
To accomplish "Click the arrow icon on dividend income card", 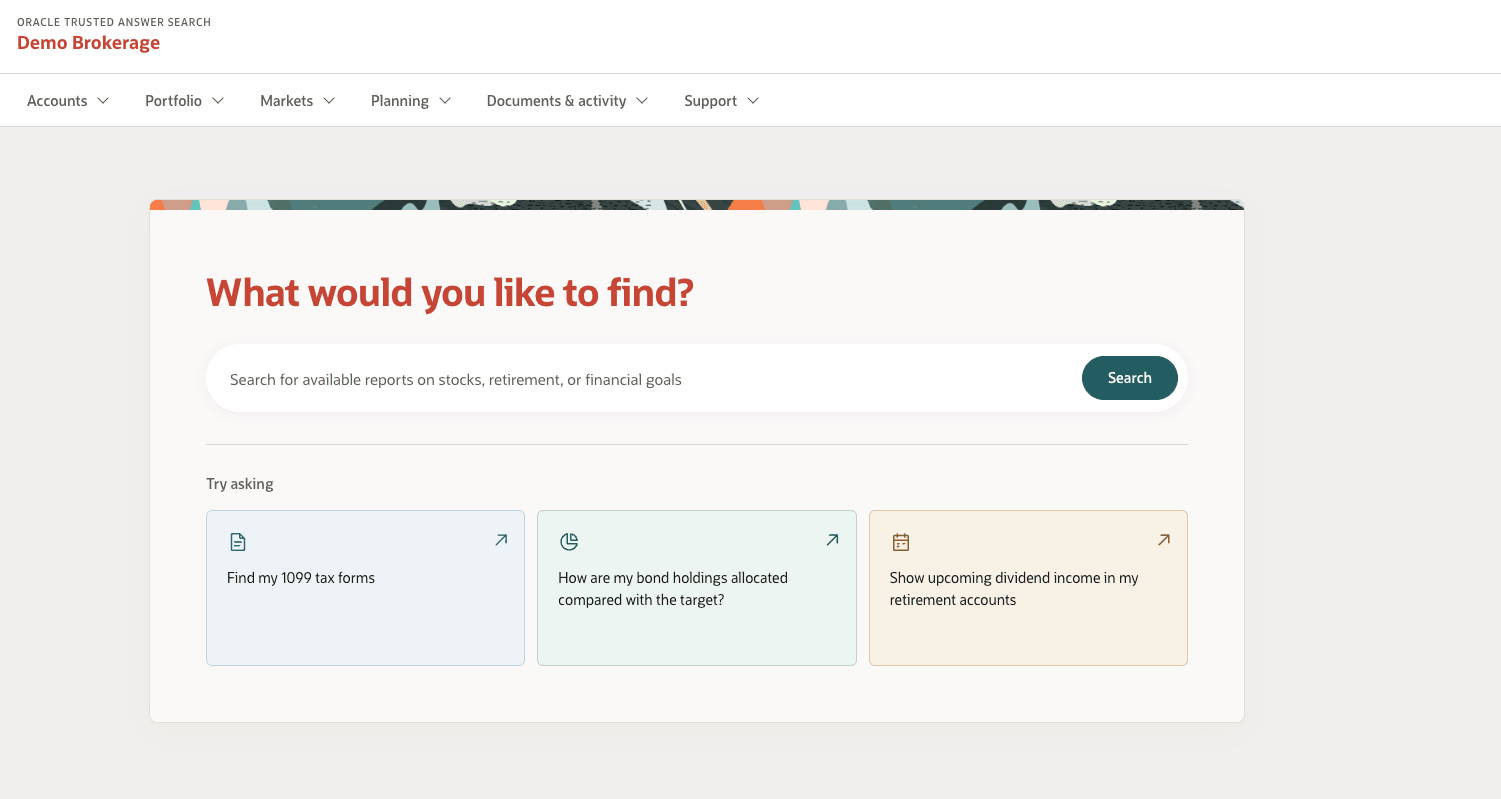I will pos(1164,540).
